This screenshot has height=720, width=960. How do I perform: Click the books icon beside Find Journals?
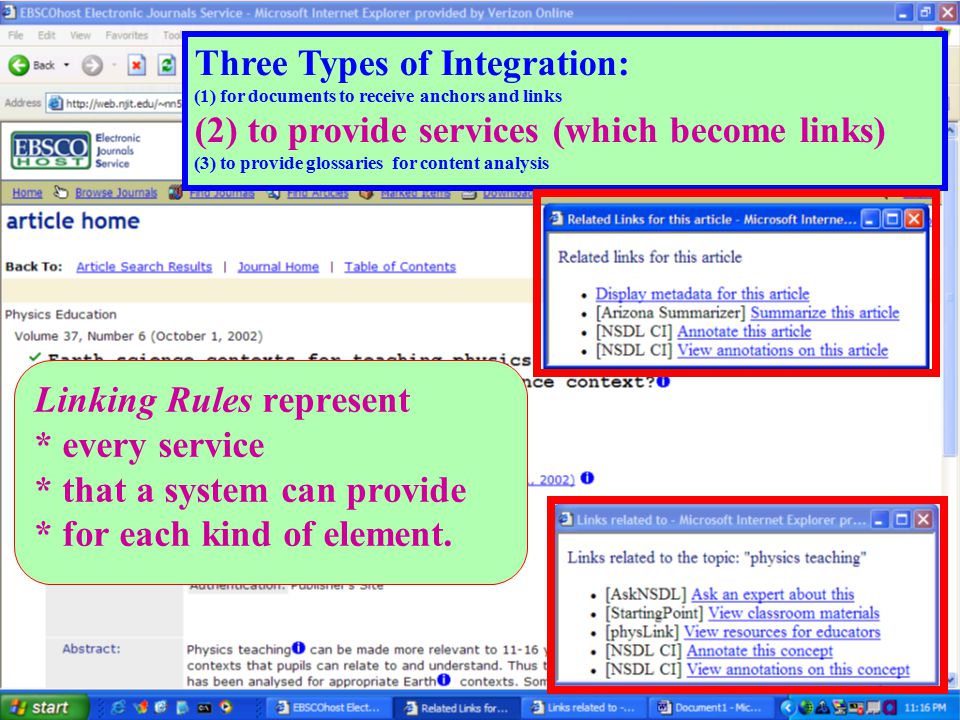pyautogui.click(x=176, y=193)
